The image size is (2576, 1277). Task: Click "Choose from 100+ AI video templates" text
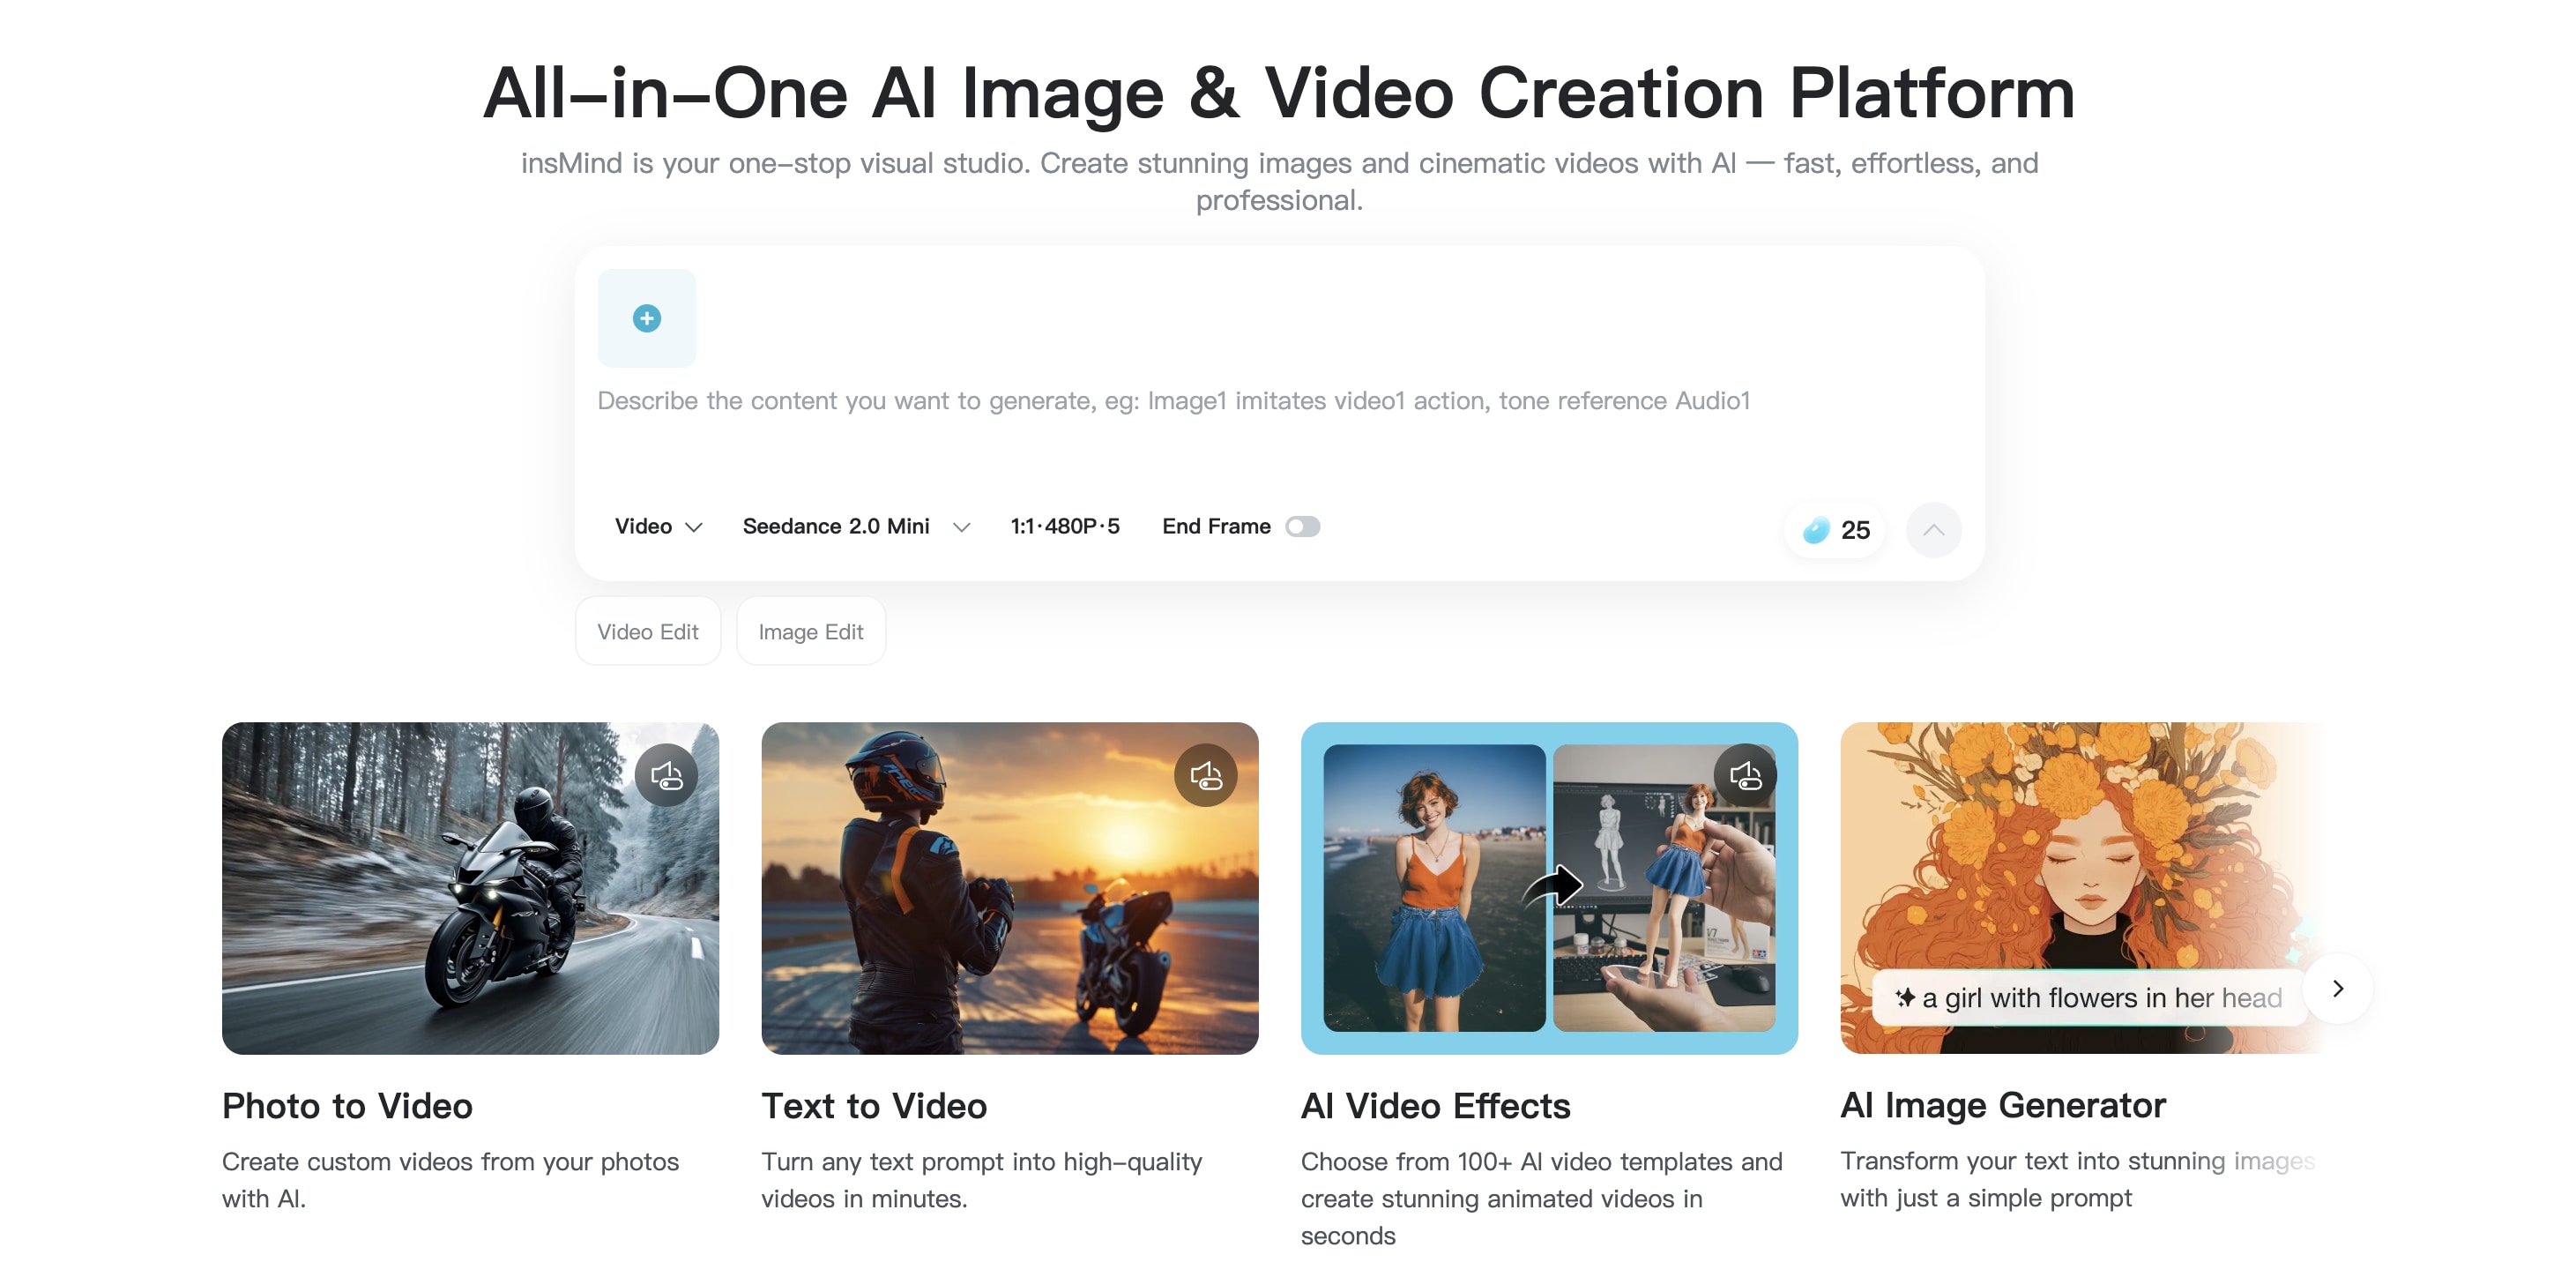(1516, 1161)
